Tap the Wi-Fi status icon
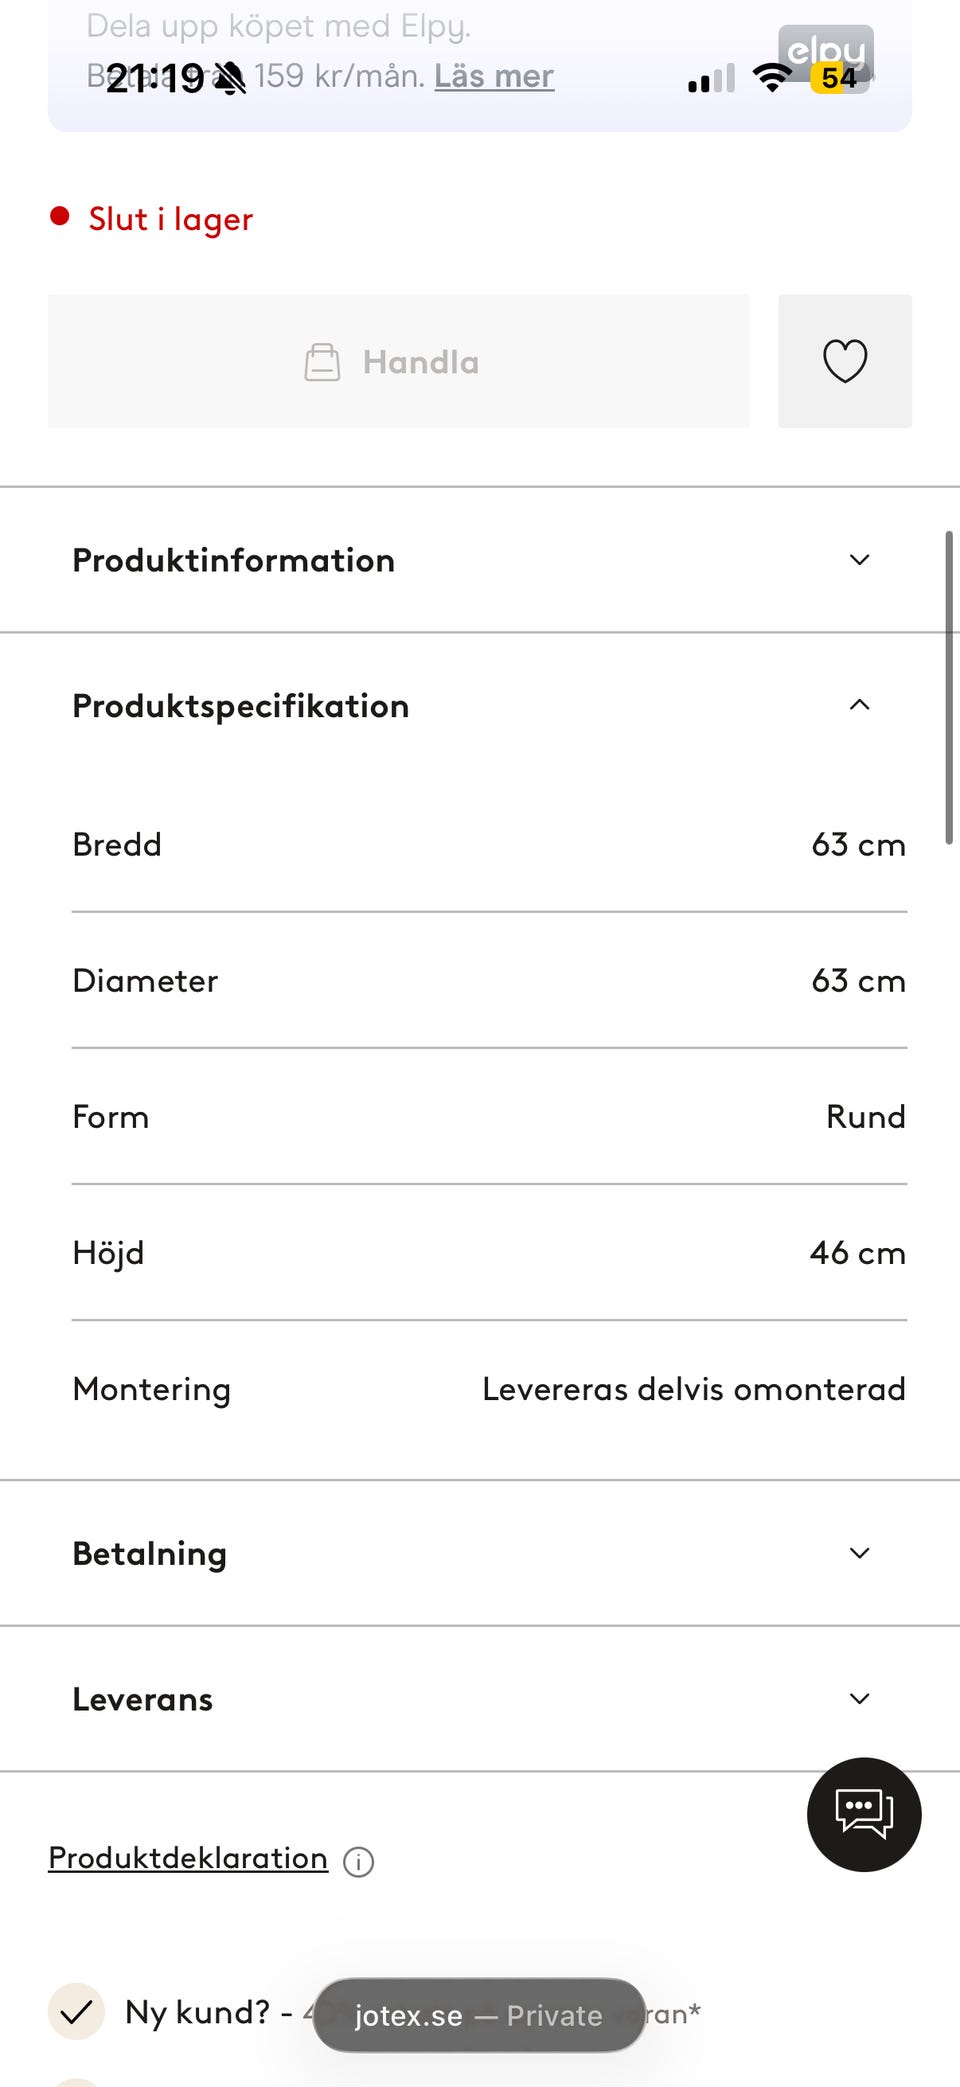 point(771,78)
